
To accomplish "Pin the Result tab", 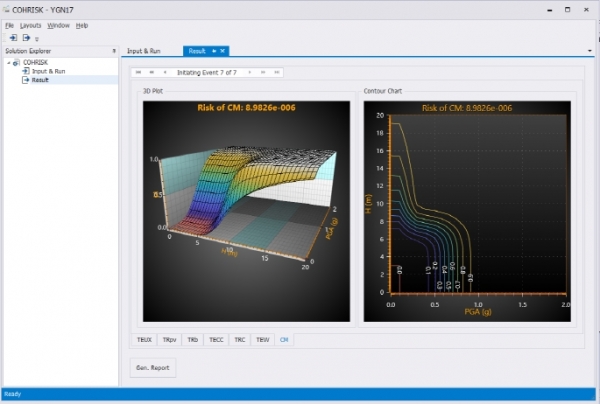I will pos(214,50).
